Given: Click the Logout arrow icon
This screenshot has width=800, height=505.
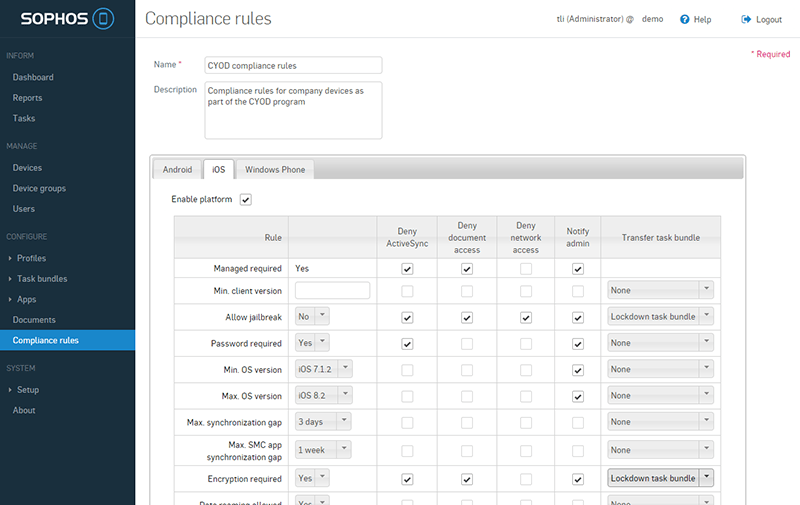Looking at the screenshot, I should 746,20.
